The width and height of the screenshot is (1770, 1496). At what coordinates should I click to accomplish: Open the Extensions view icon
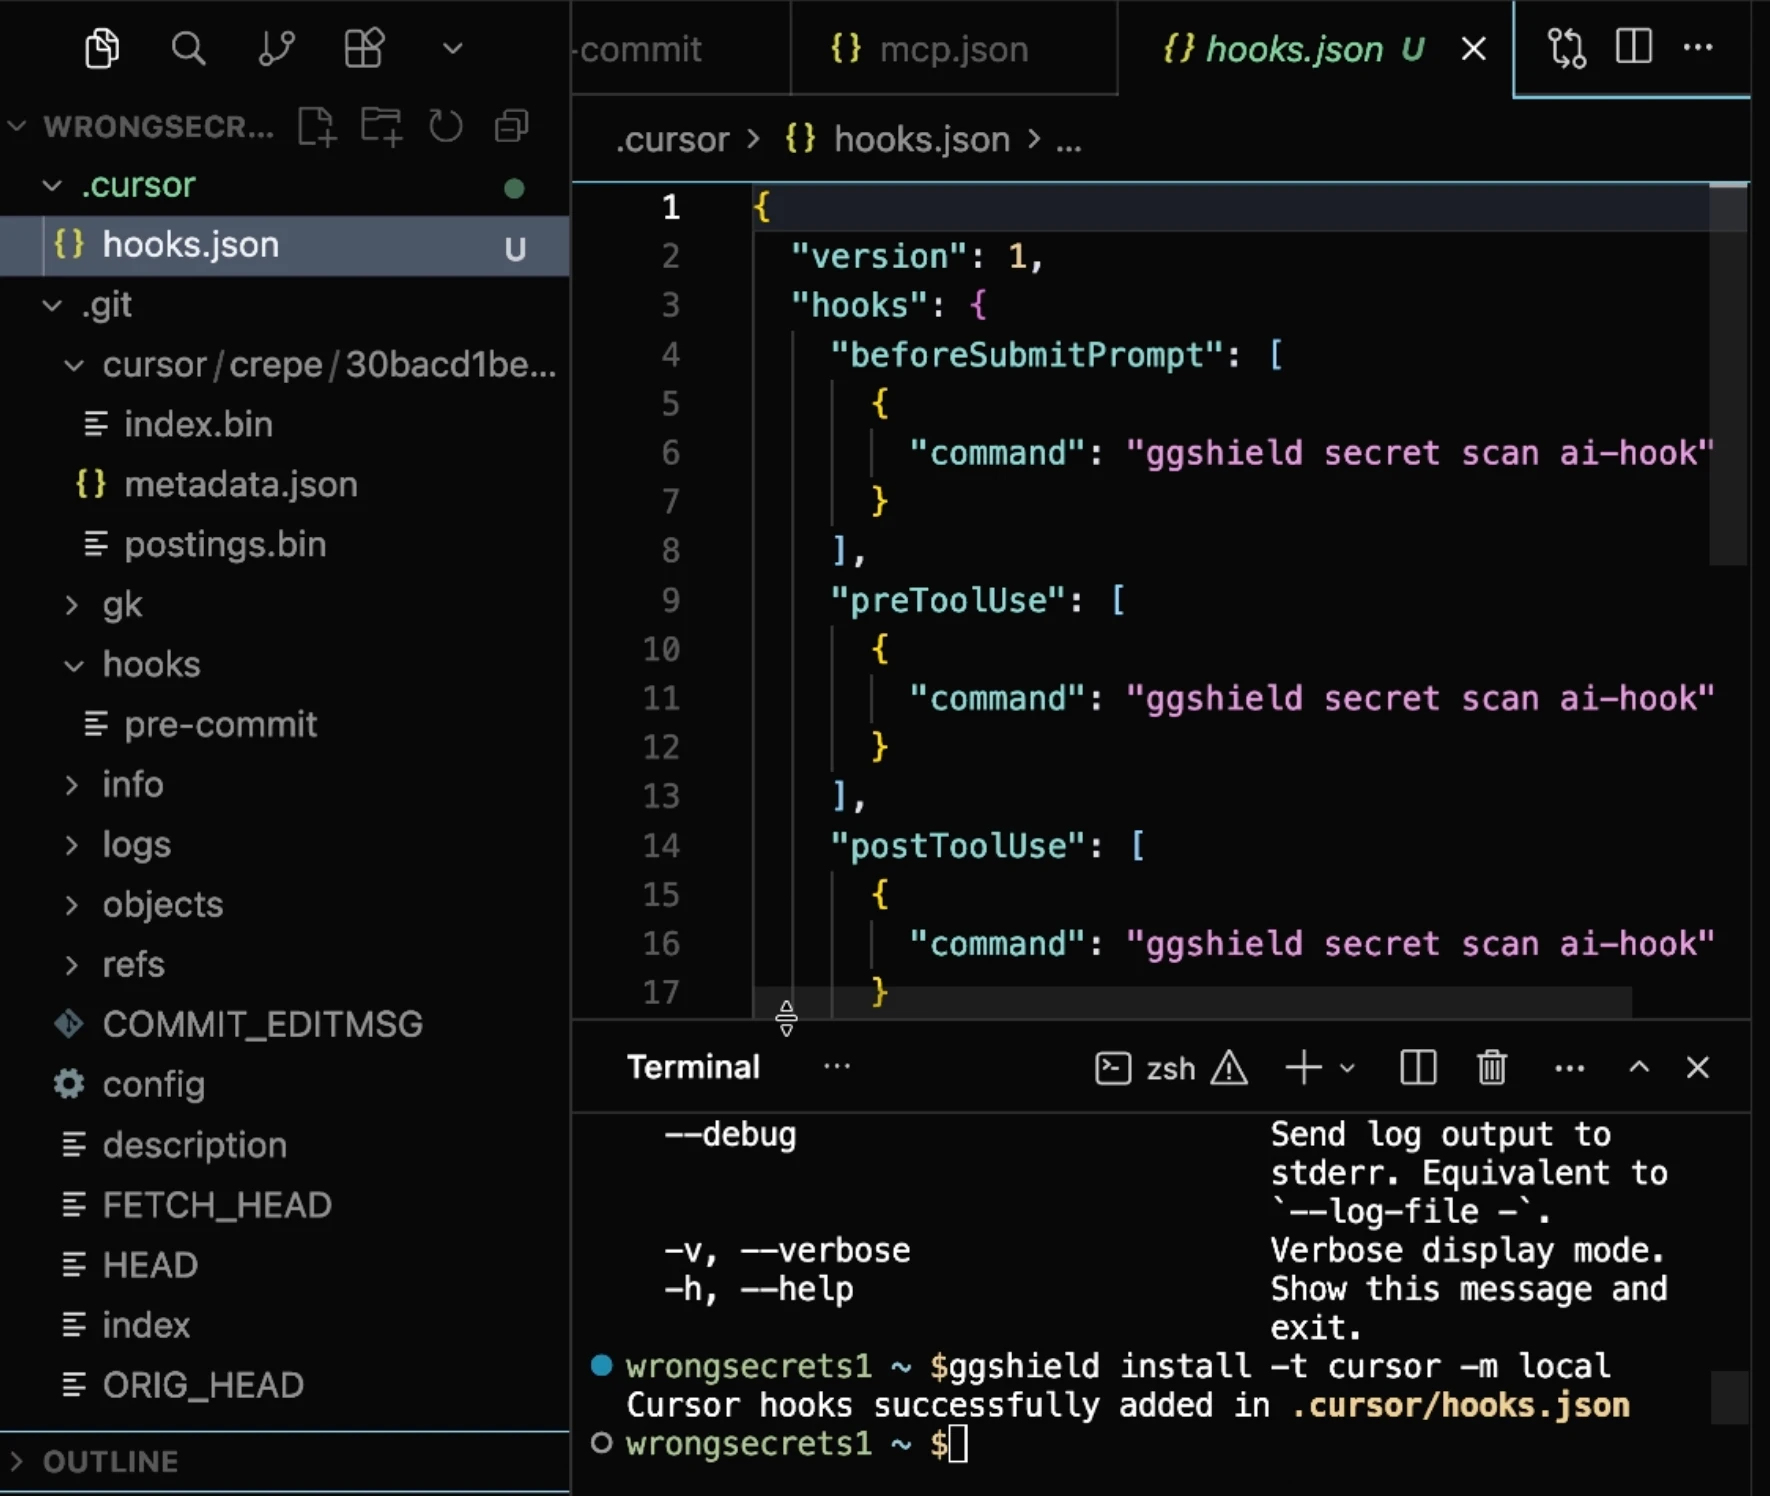(x=364, y=48)
